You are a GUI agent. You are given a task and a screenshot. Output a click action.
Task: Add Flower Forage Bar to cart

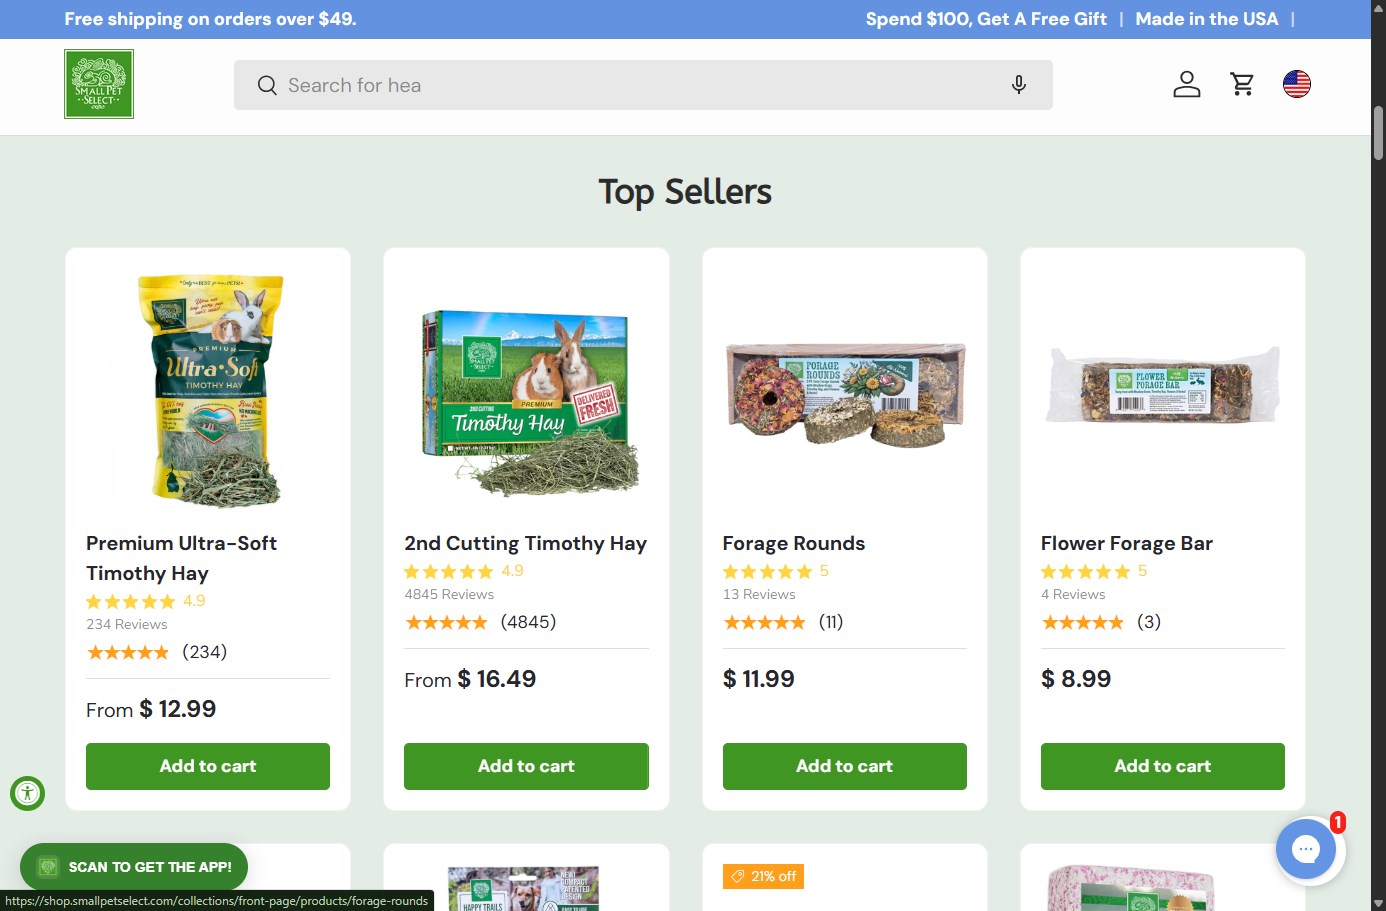1163,766
